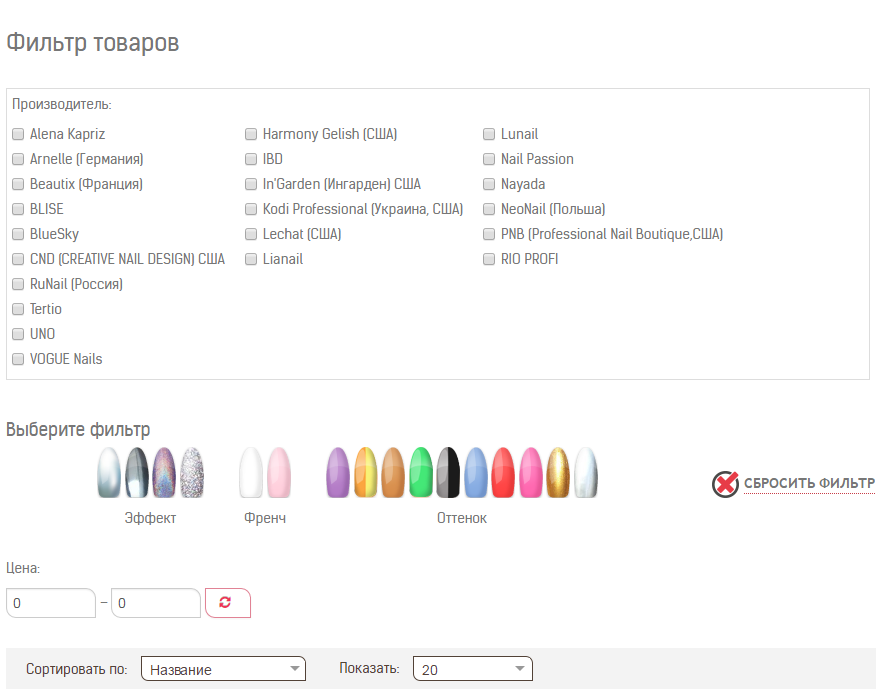The image size is (888, 697).
Task: Check the Arnelle (Германия) checkbox
Action: [x=18, y=159]
